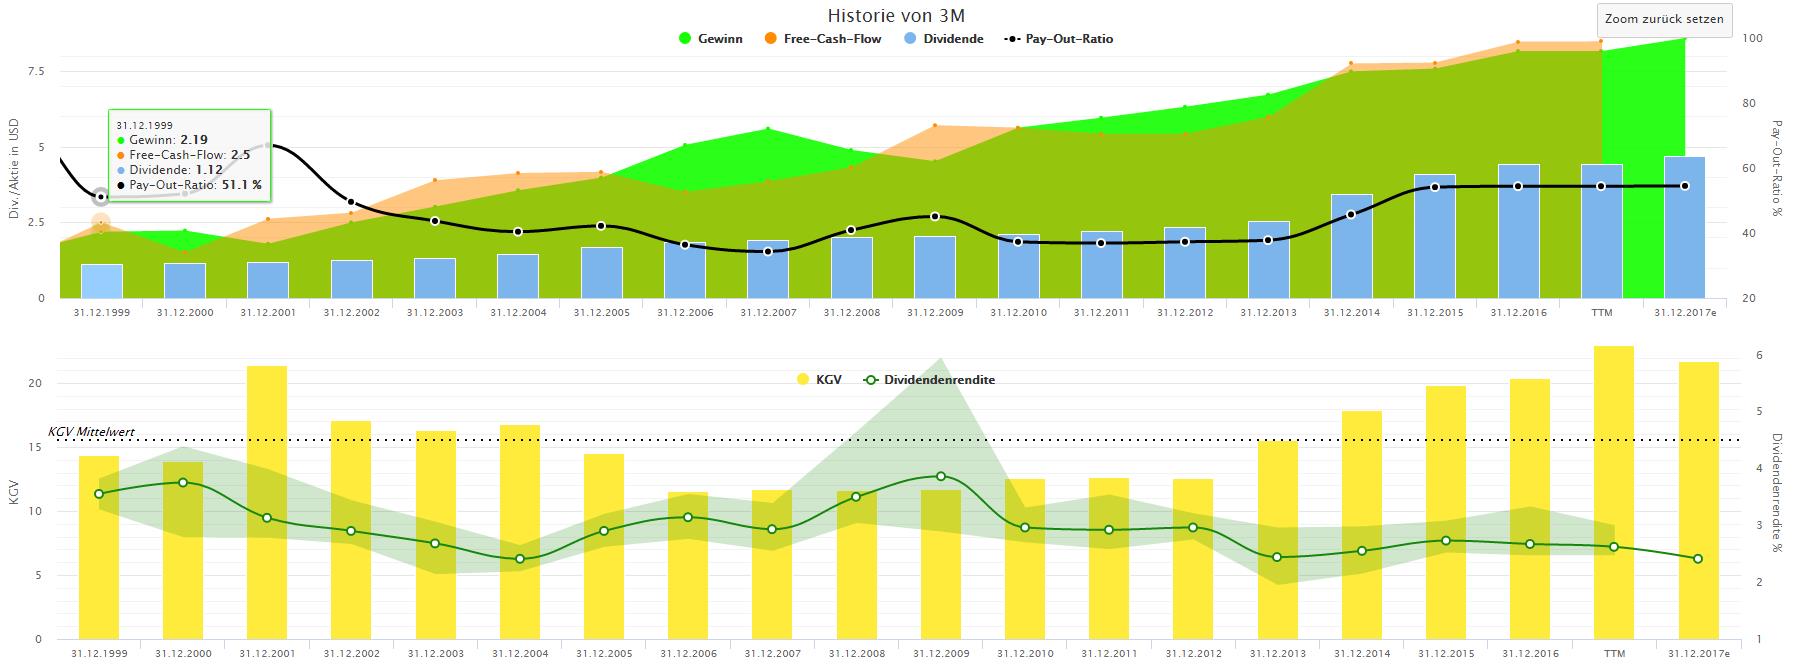Click the "Div./Aktie in USD" axis title
Viewport: 1794px width, 665px height.
14,170
